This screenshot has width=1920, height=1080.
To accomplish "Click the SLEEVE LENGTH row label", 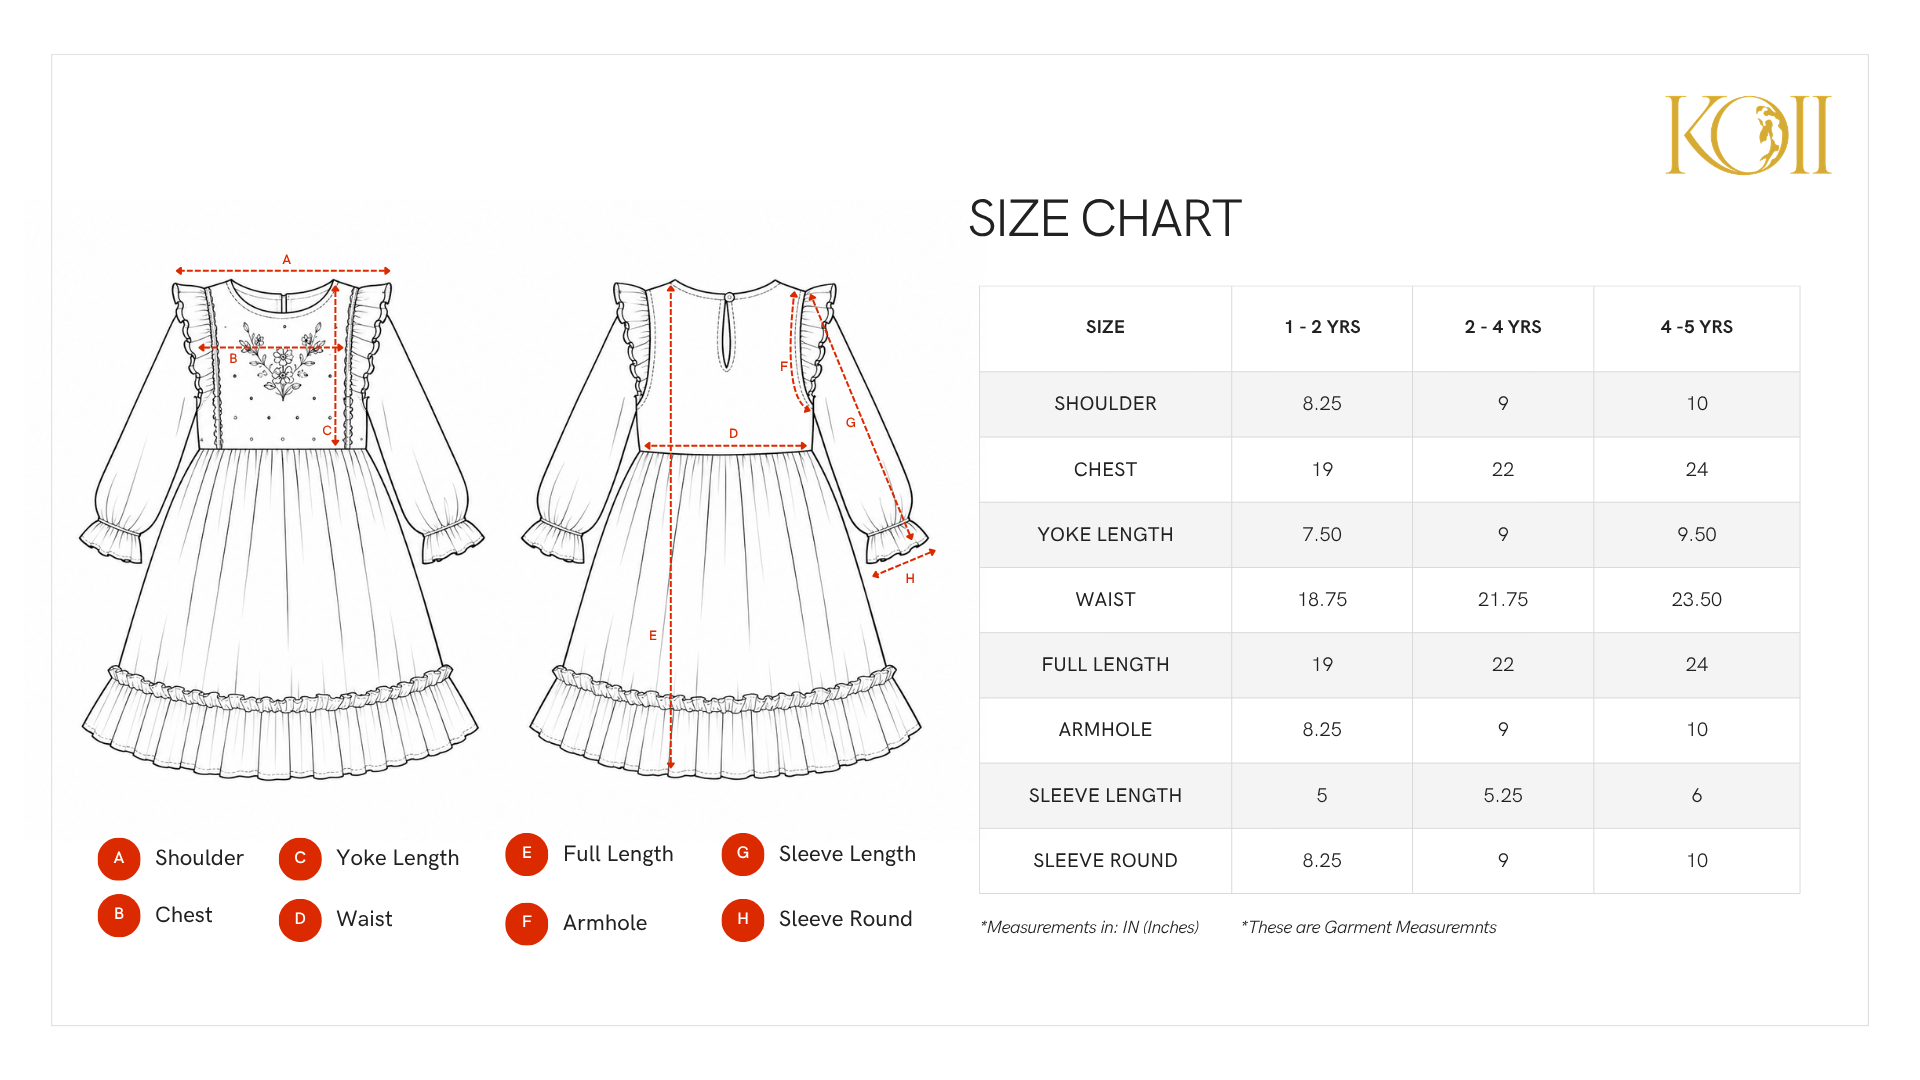I will coord(1105,795).
